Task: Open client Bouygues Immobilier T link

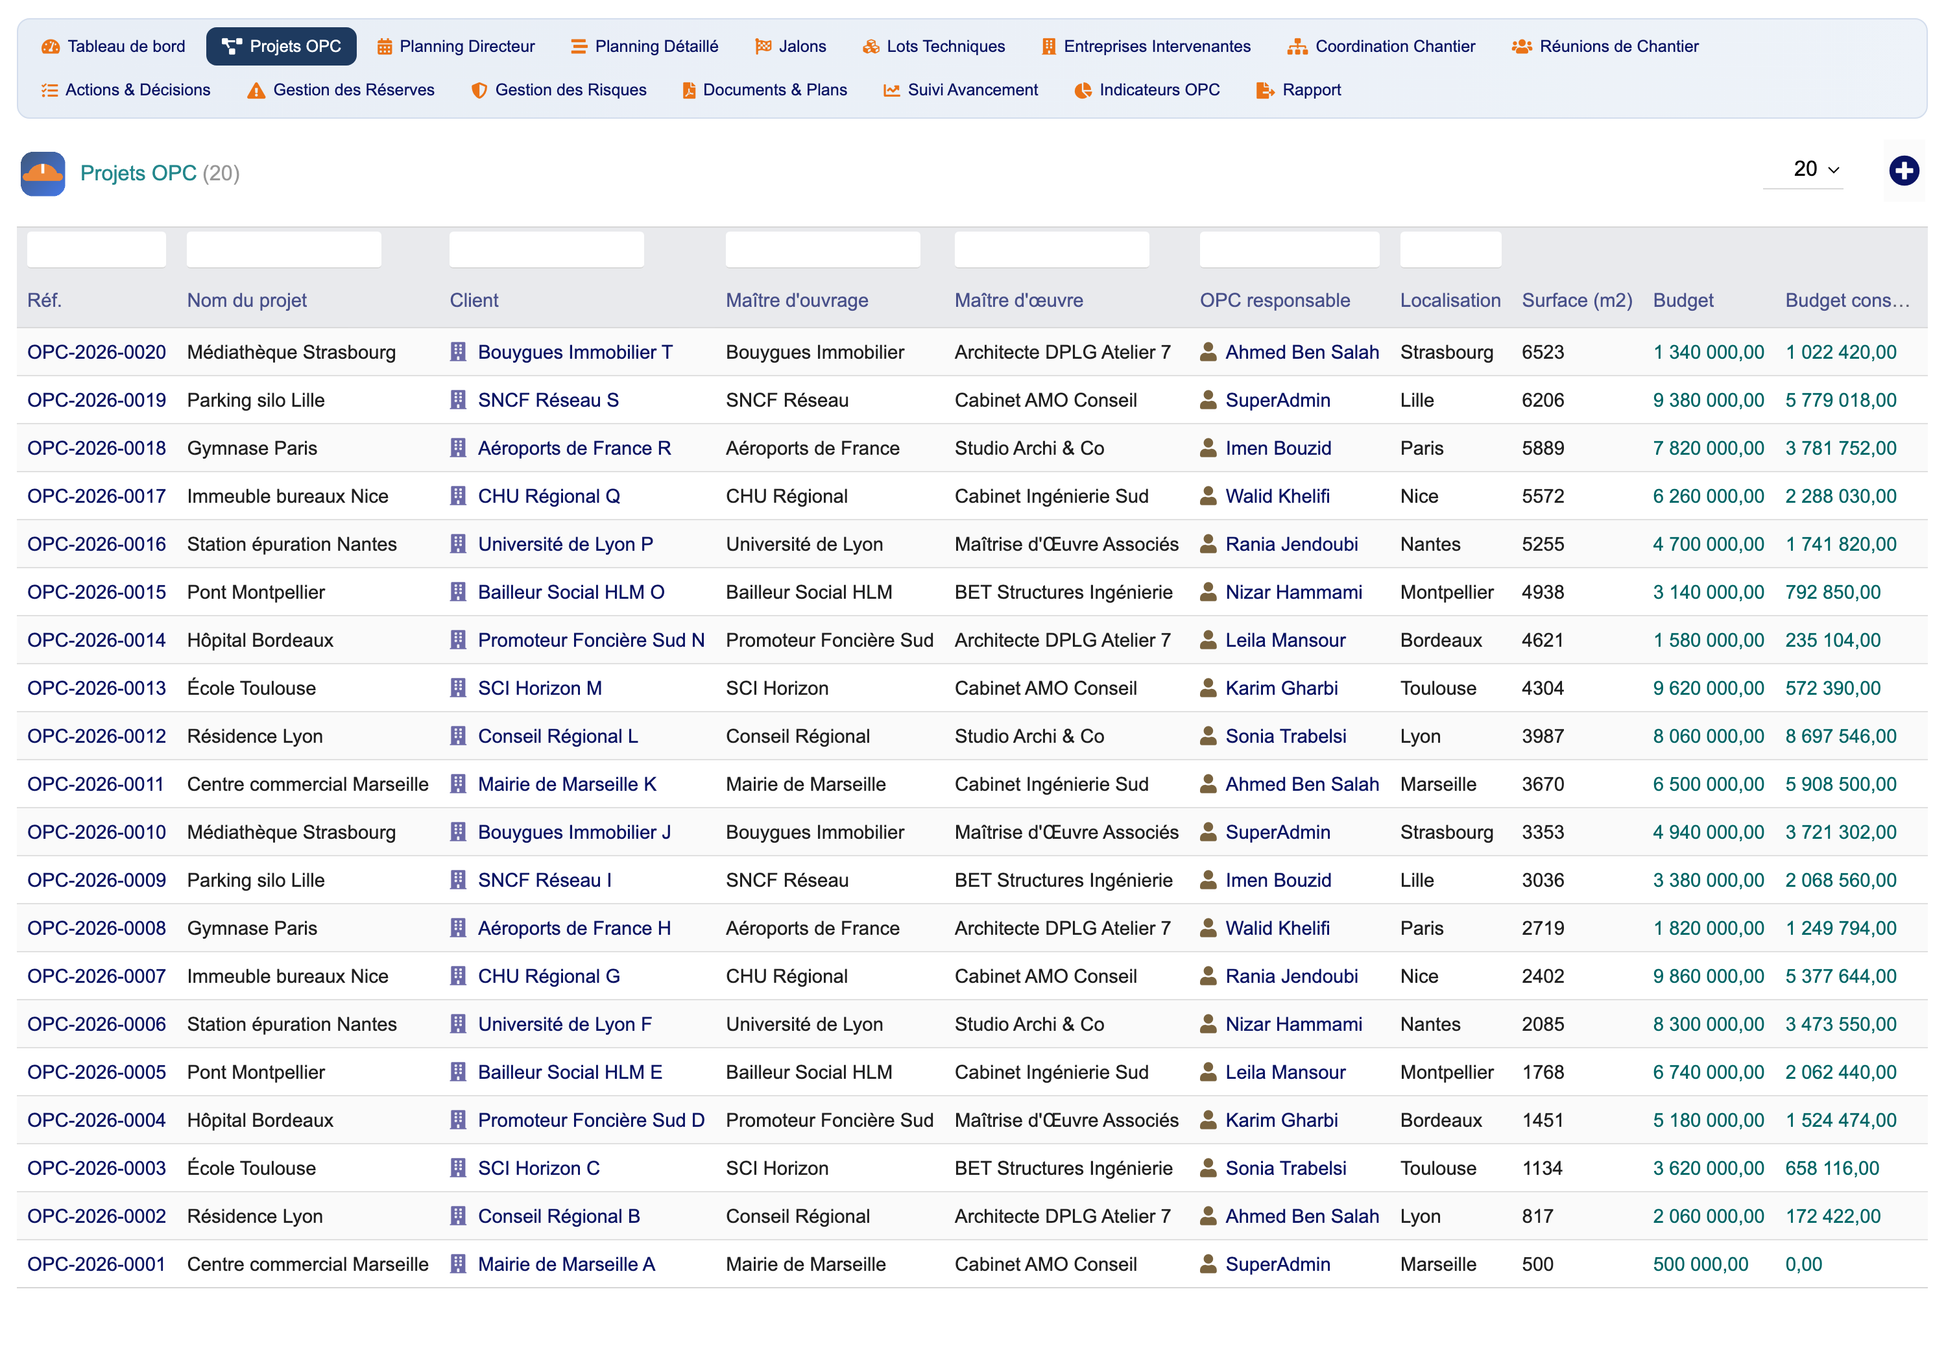Action: point(575,352)
